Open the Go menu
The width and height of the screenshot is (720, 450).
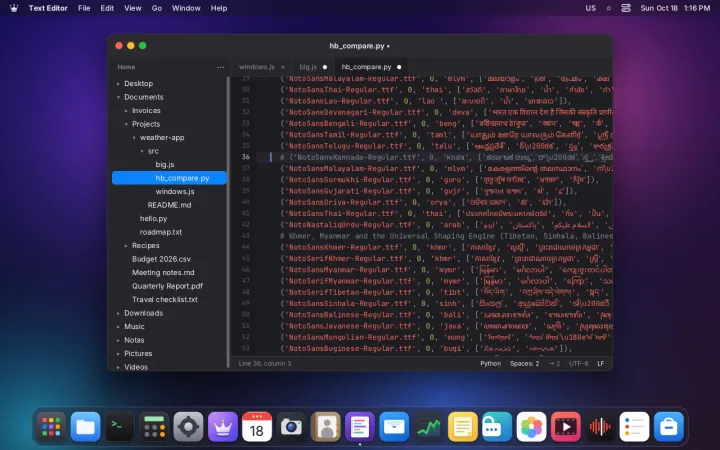[x=157, y=8]
